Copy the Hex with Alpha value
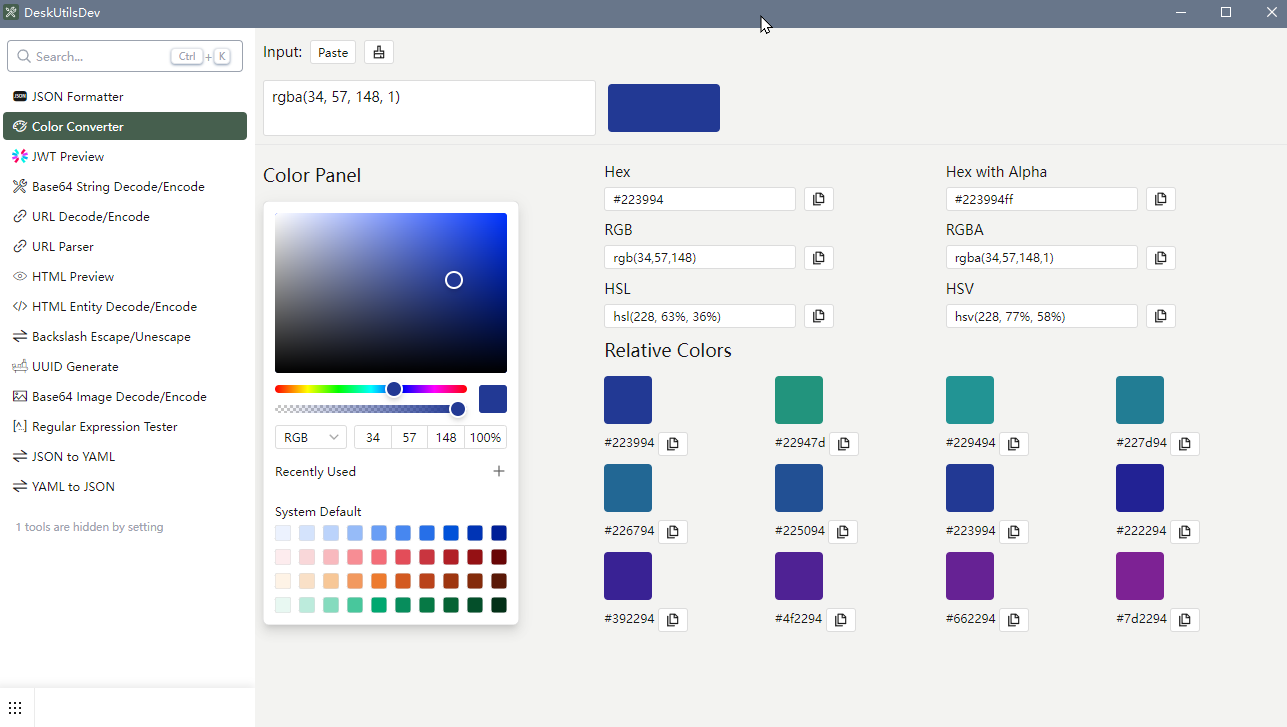Image resolution: width=1287 pixels, height=727 pixels. point(1160,199)
